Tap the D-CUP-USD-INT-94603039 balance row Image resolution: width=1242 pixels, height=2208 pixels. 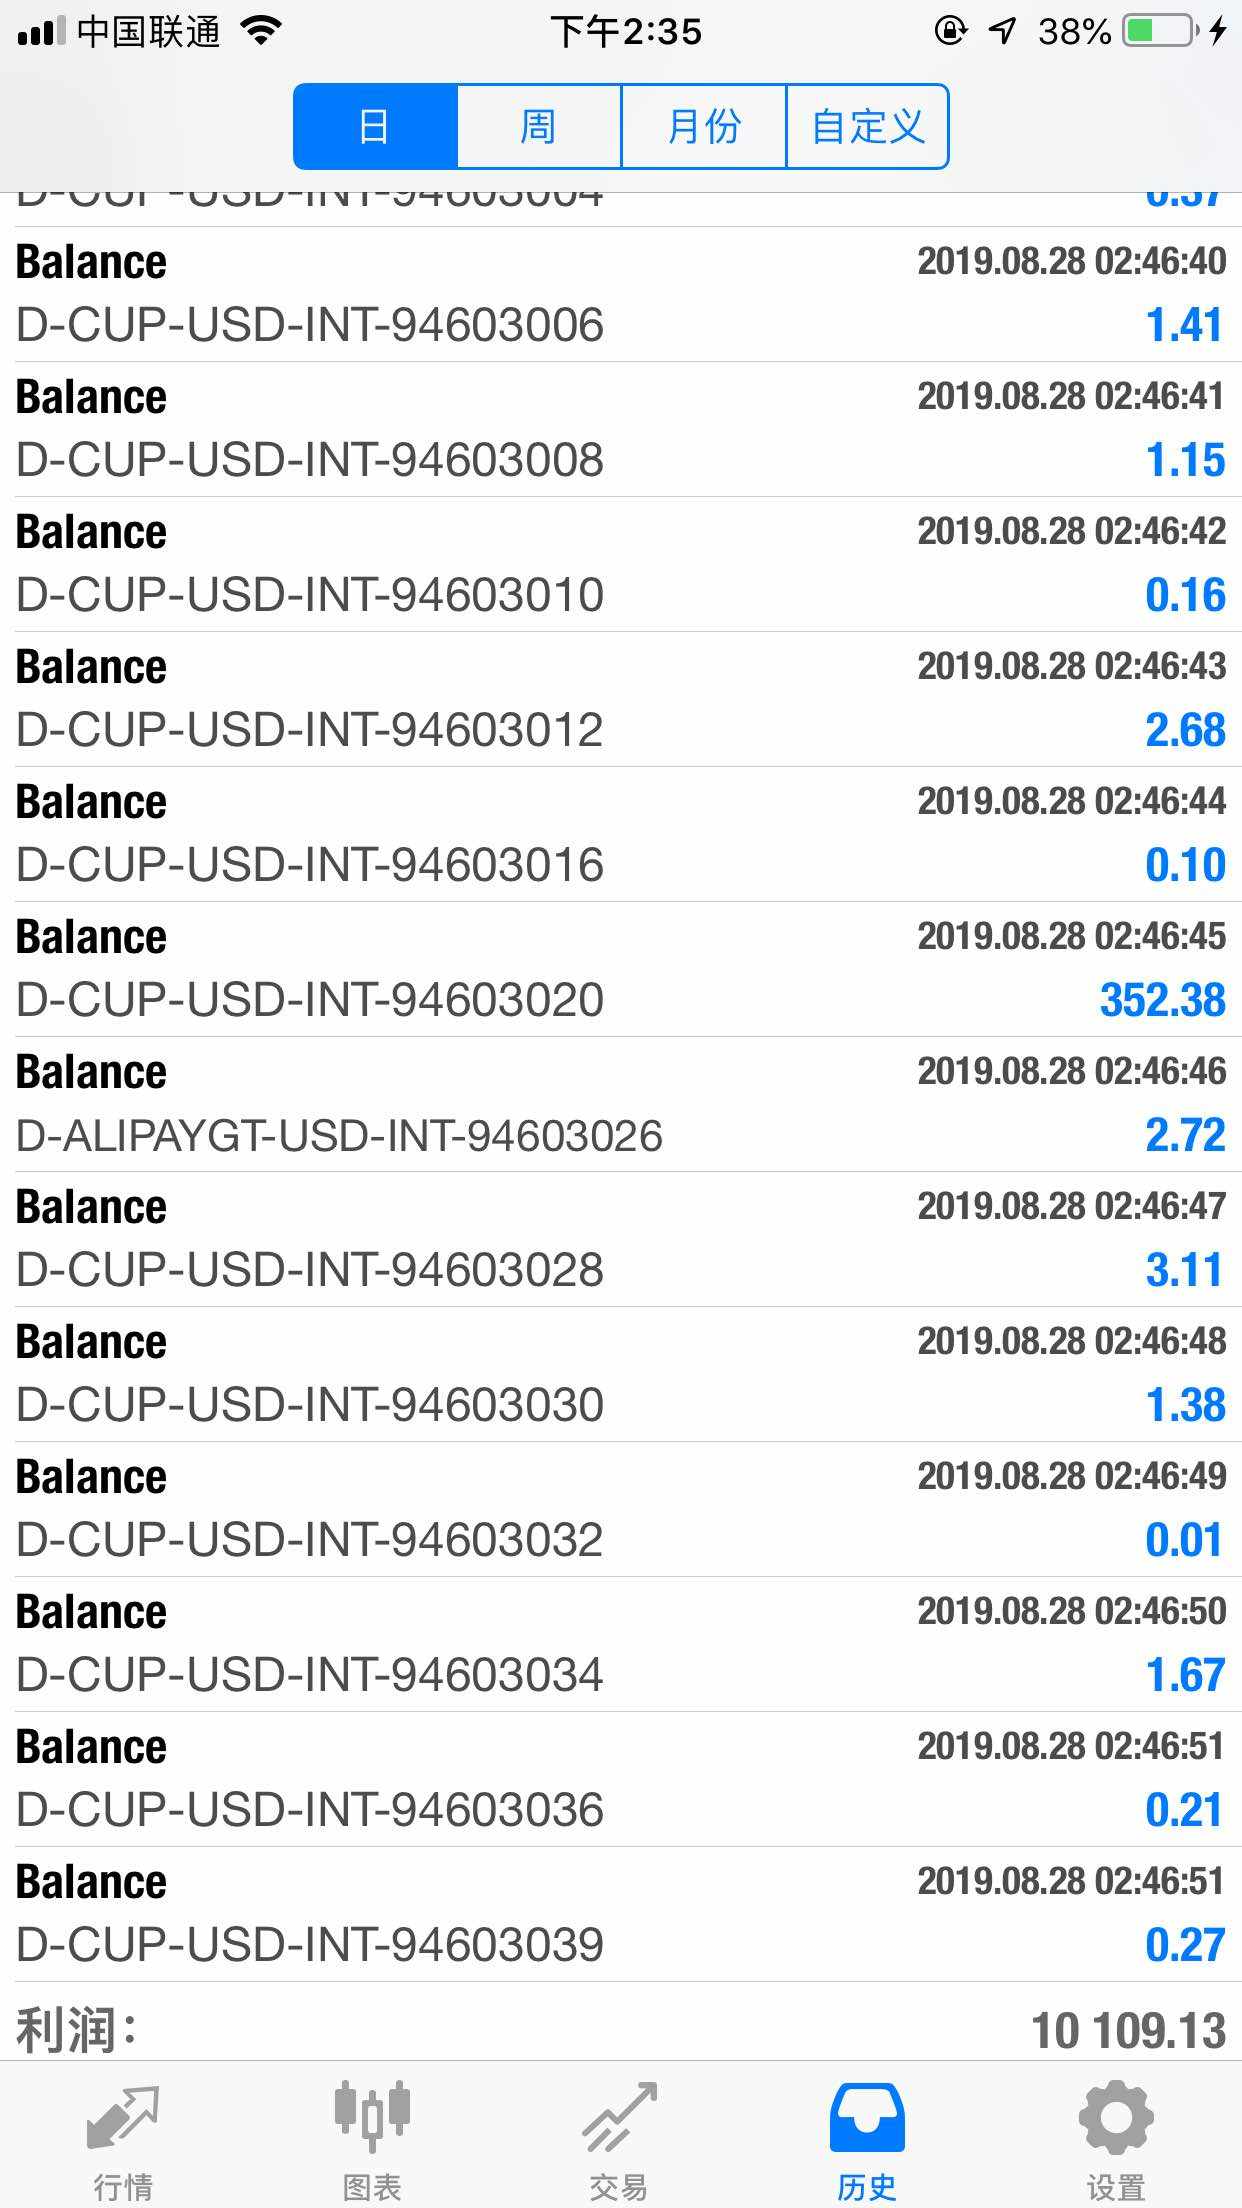pos(620,1914)
